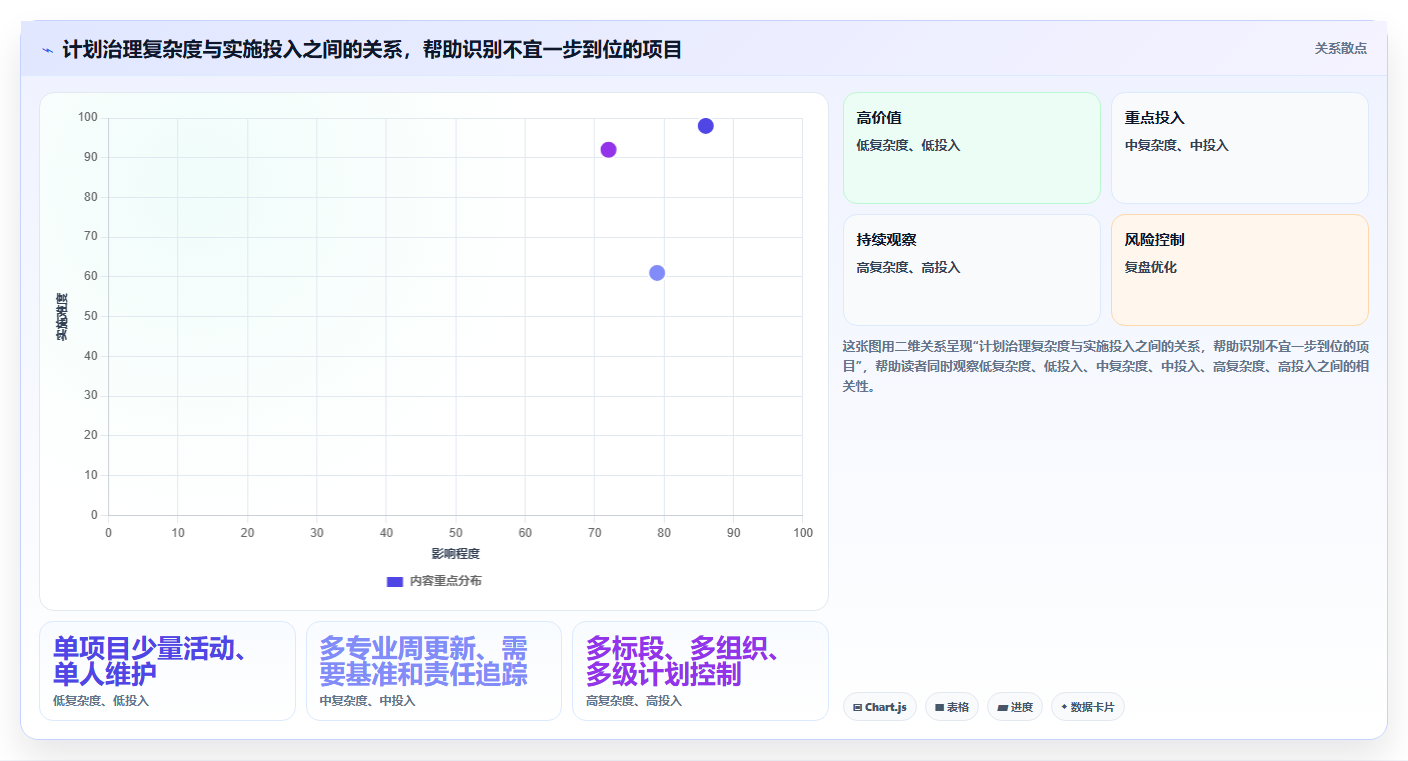
Task: Select the light blue scatter point near 61
Action: point(657,273)
